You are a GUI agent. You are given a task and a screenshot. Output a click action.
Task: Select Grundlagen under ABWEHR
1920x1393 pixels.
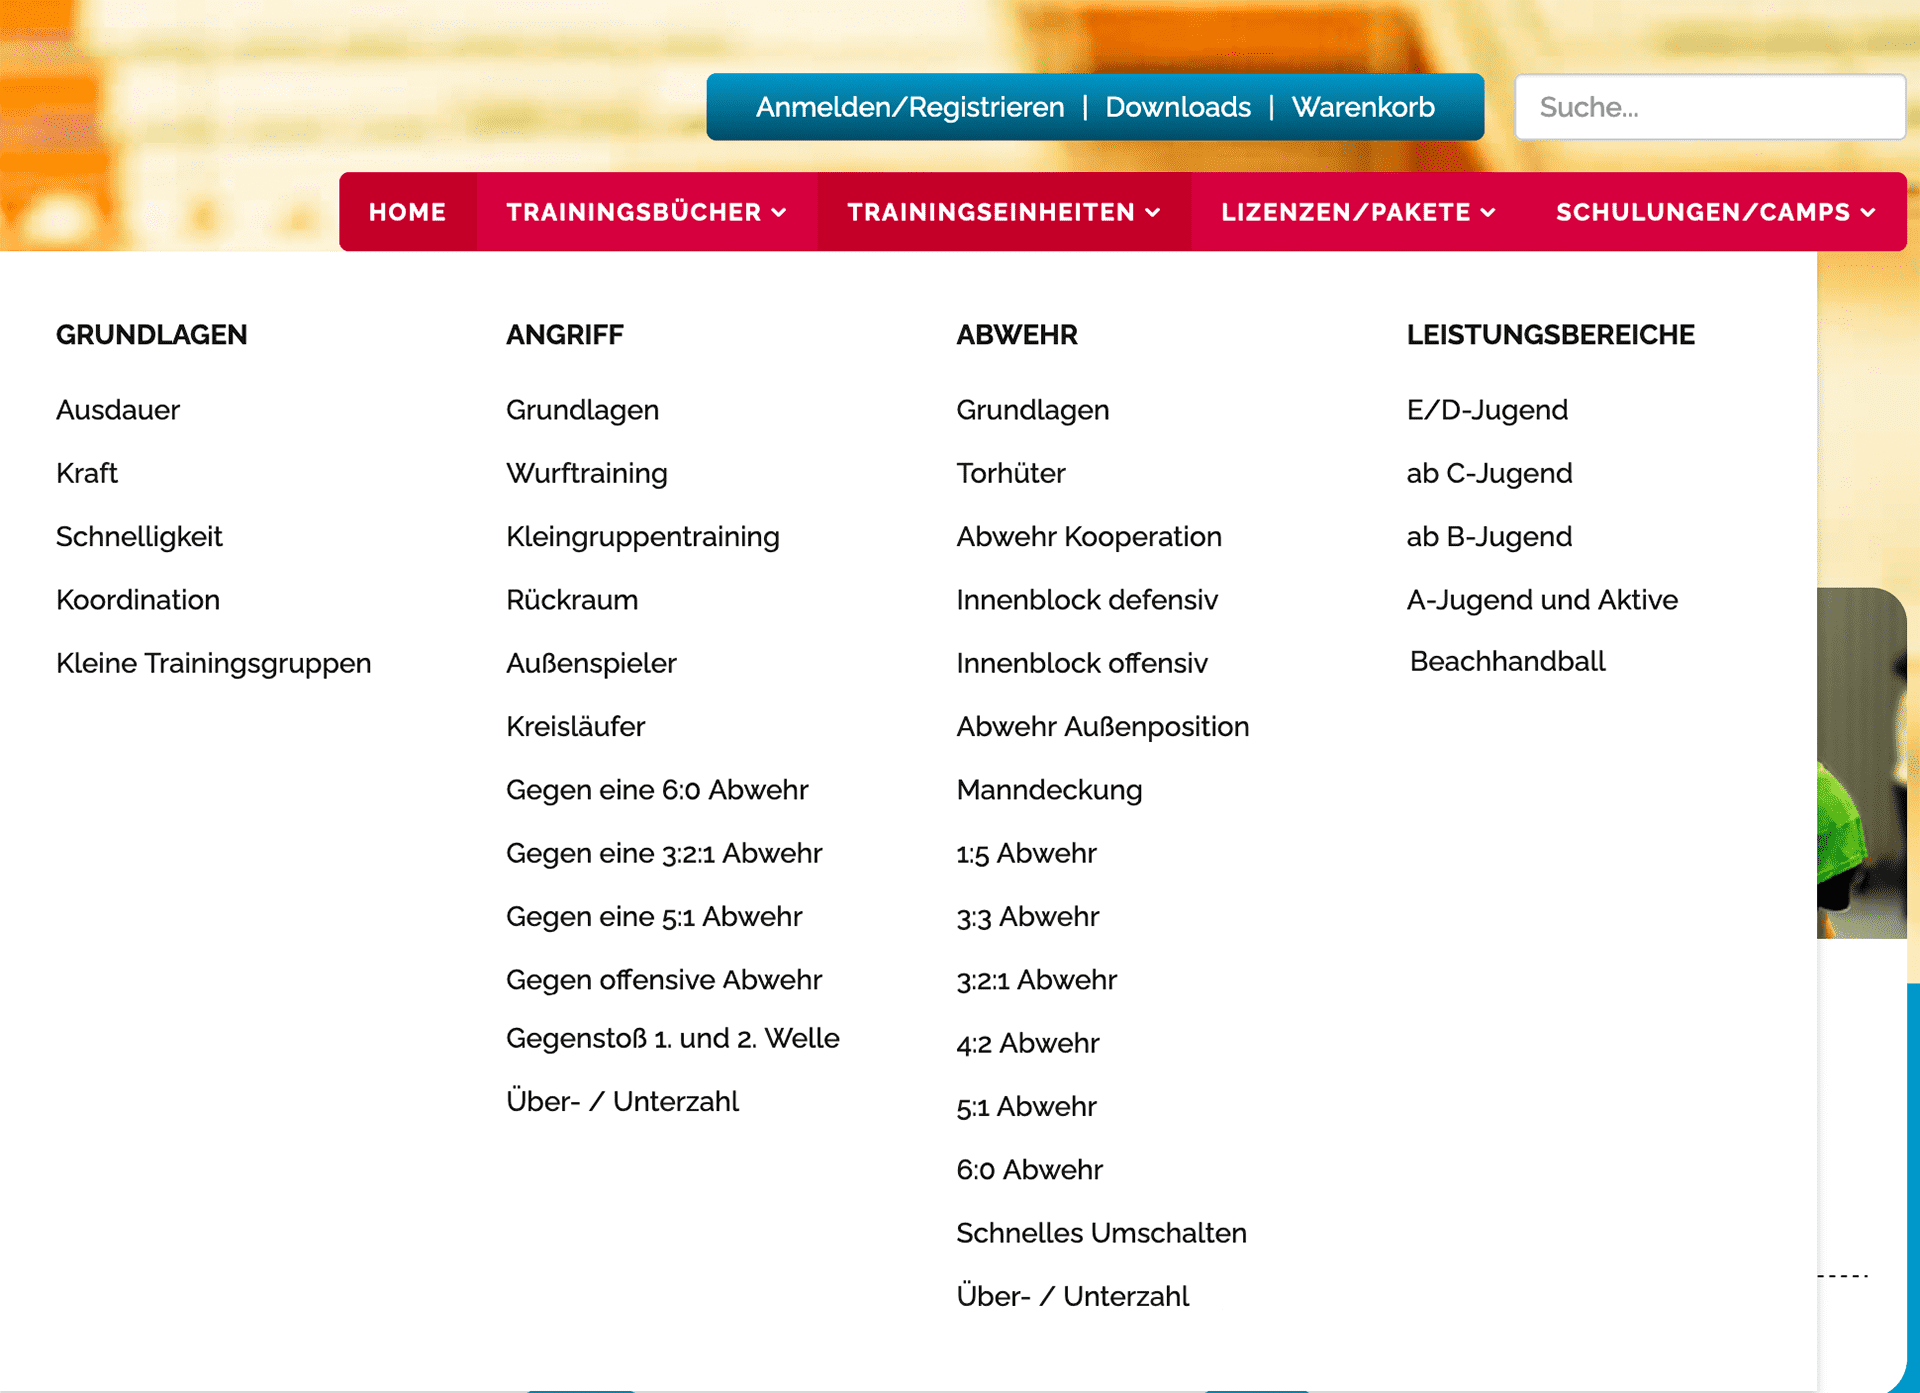tap(1033, 410)
